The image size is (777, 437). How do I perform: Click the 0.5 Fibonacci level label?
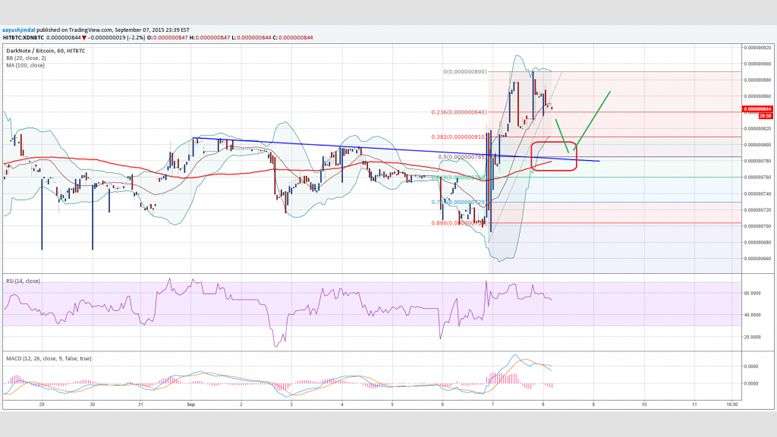(462, 157)
